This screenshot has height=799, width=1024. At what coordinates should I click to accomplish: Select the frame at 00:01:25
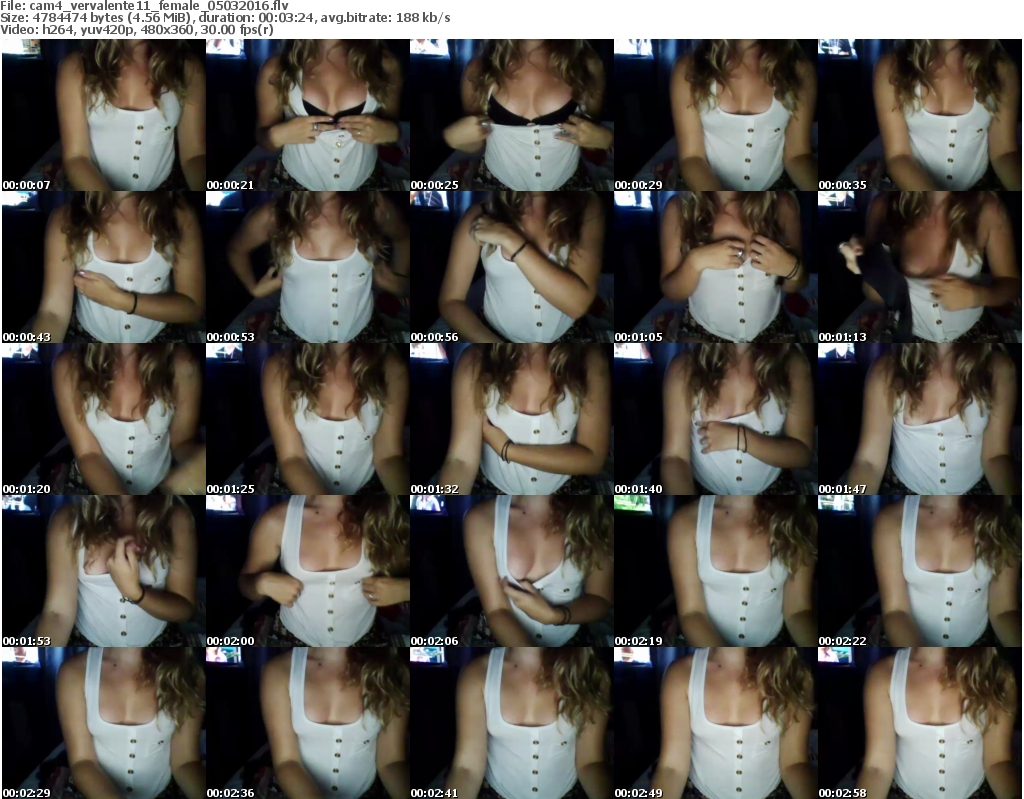click(x=308, y=419)
